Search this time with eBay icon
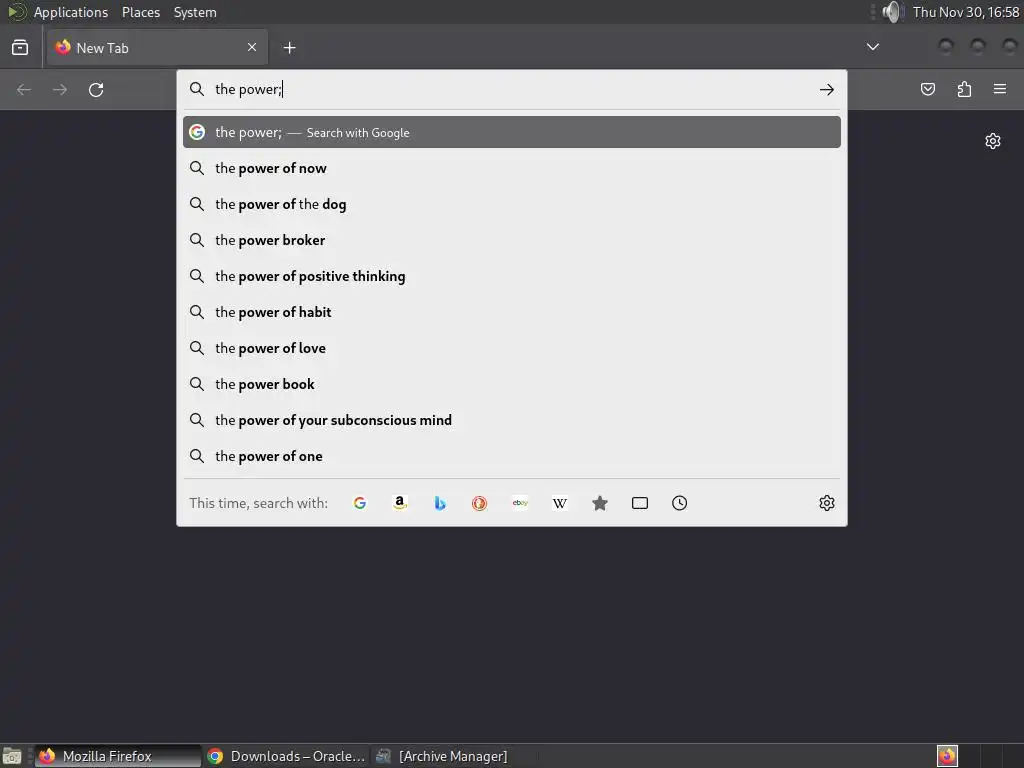The width and height of the screenshot is (1024, 768). [x=520, y=503]
